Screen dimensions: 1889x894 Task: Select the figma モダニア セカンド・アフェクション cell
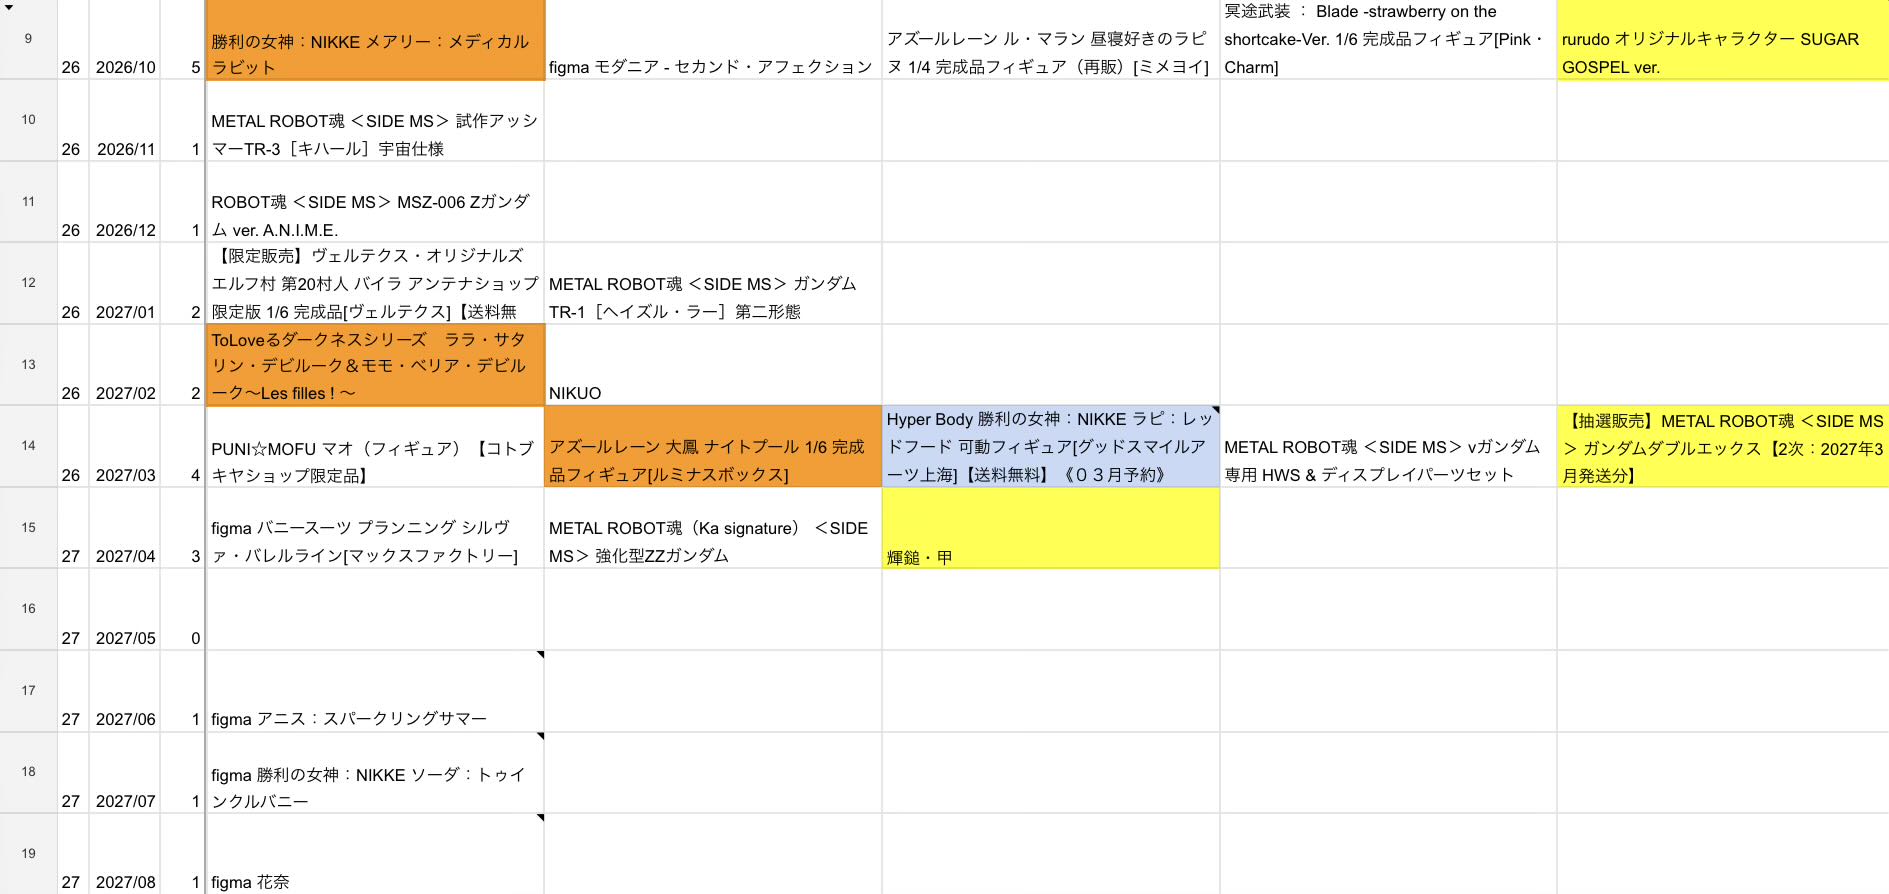[713, 39]
